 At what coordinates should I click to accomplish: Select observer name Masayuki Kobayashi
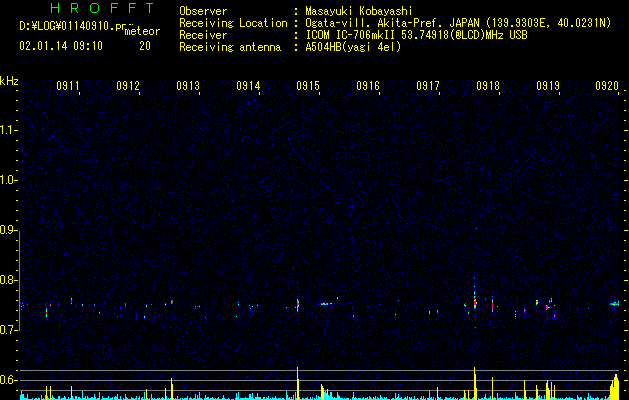pyautogui.click(x=359, y=11)
